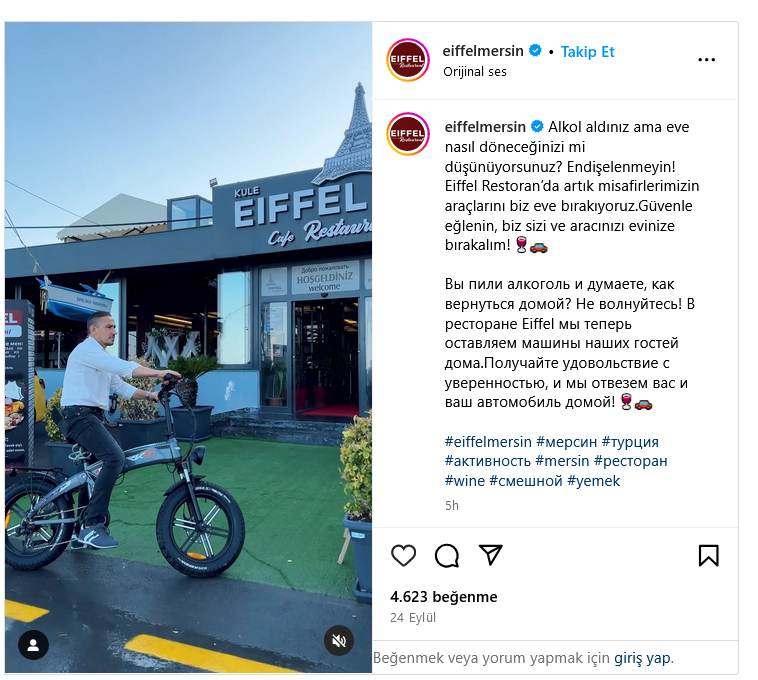The height and width of the screenshot is (680, 758).
Task: Open the #yemek hashtag
Action: click(593, 481)
